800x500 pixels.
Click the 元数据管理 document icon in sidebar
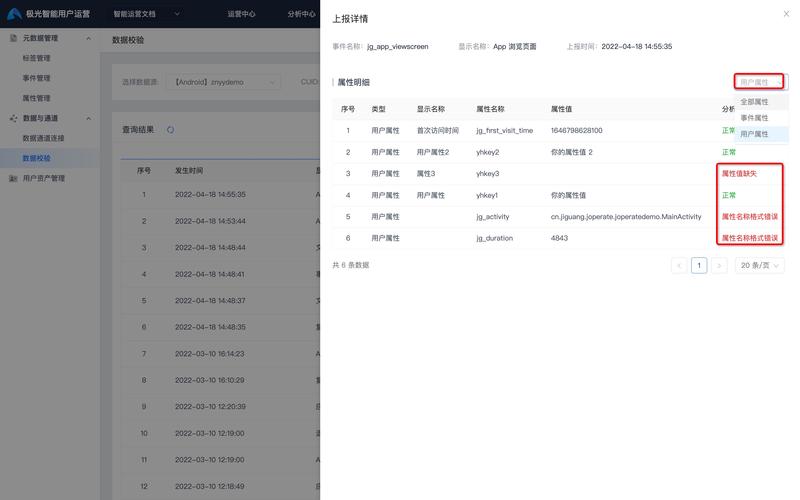(x=14, y=38)
